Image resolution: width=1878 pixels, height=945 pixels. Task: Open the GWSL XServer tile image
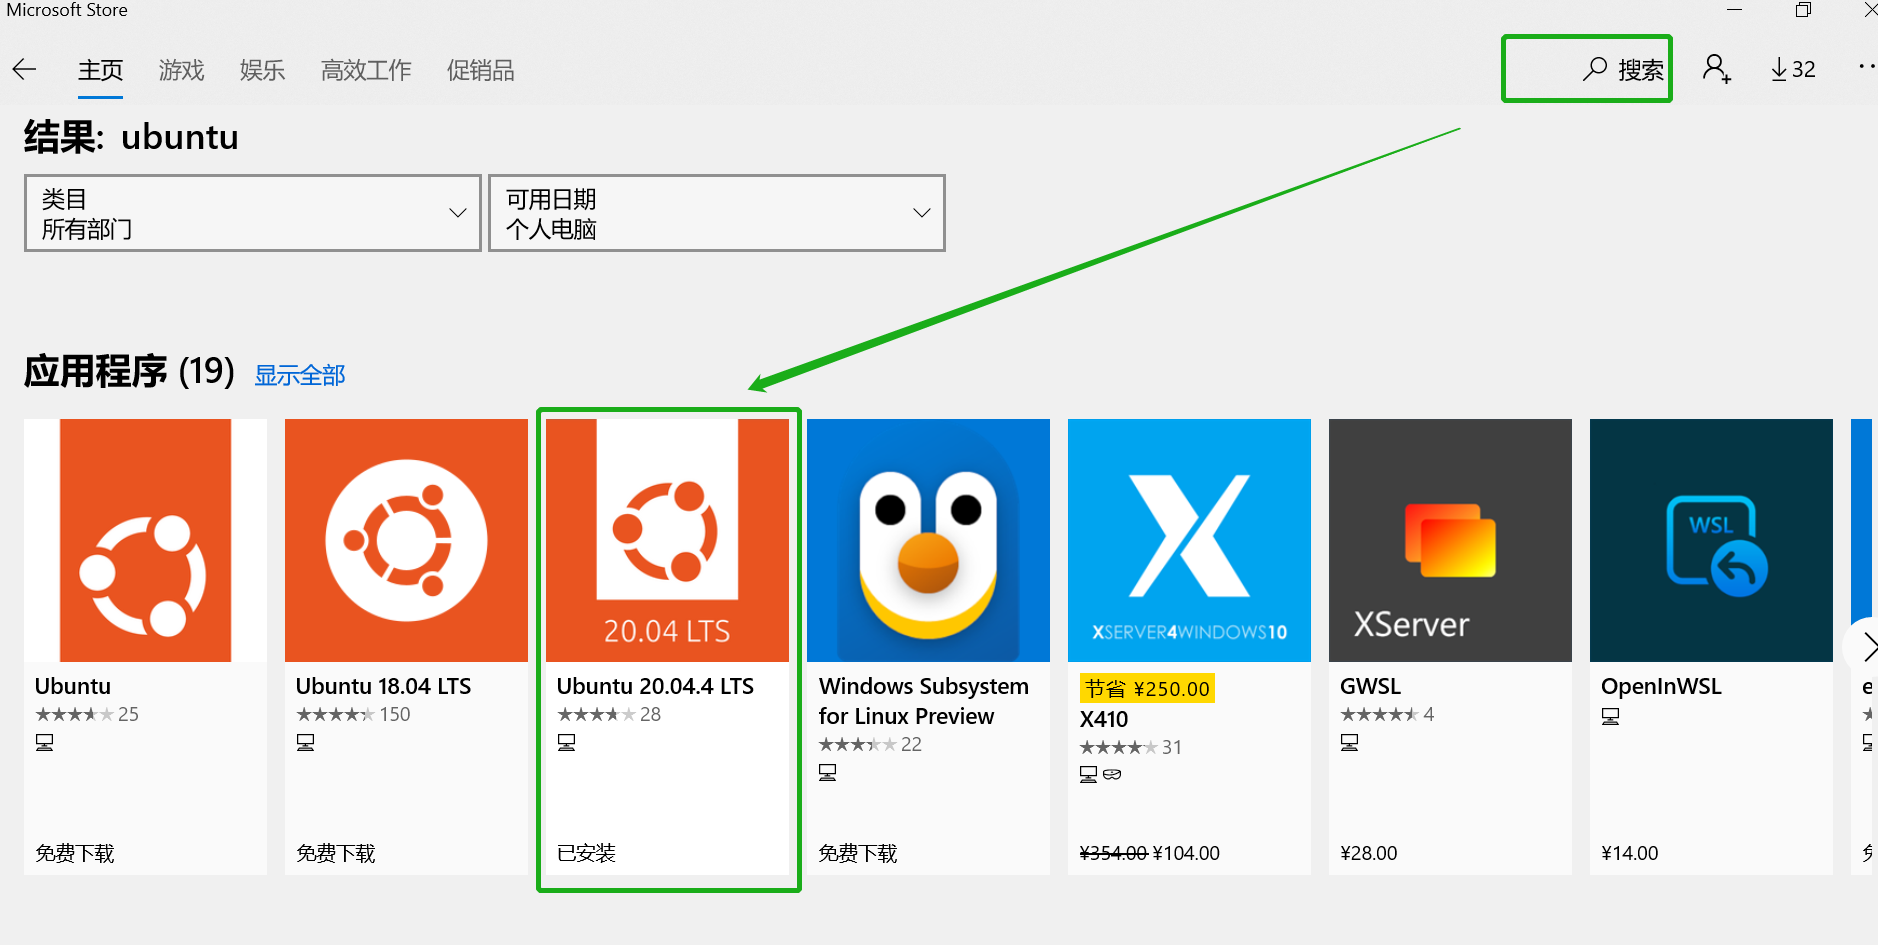point(1450,540)
